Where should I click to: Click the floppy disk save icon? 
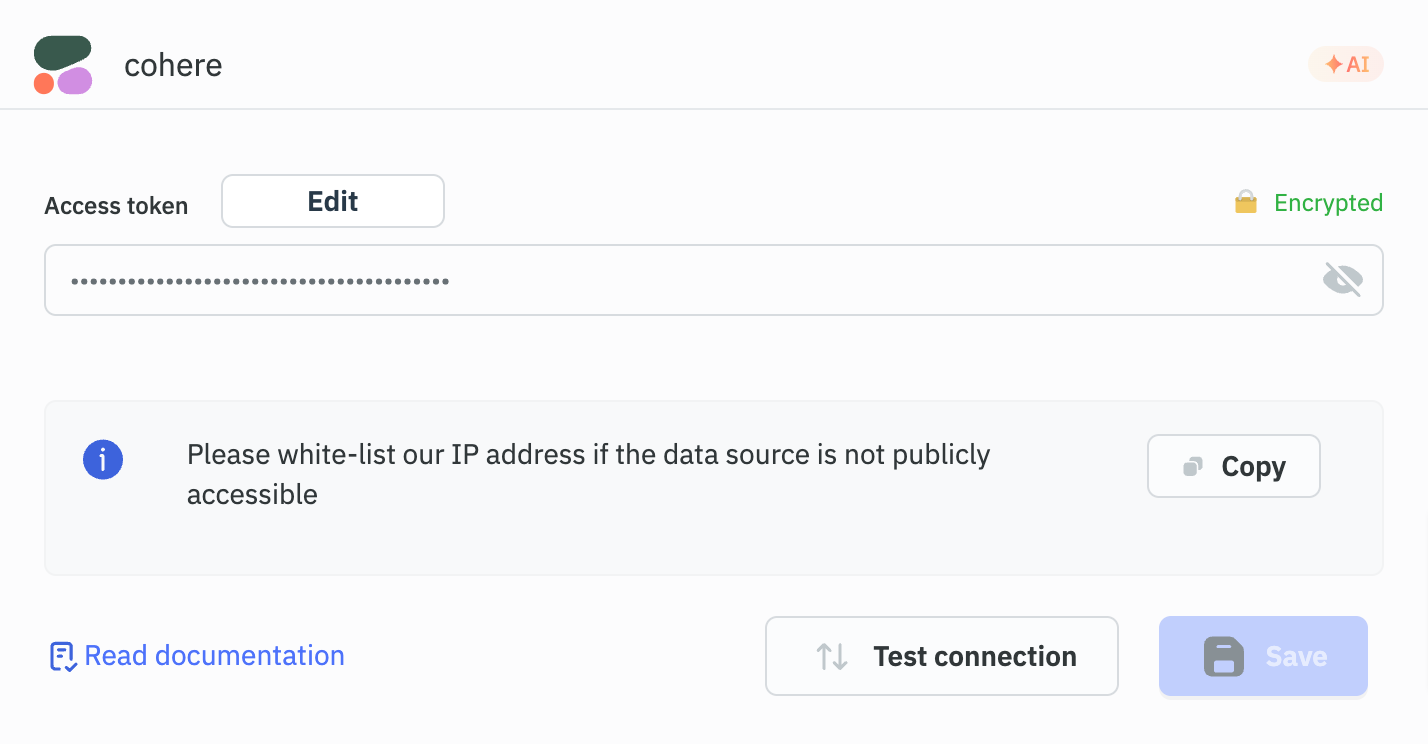tap(1223, 657)
